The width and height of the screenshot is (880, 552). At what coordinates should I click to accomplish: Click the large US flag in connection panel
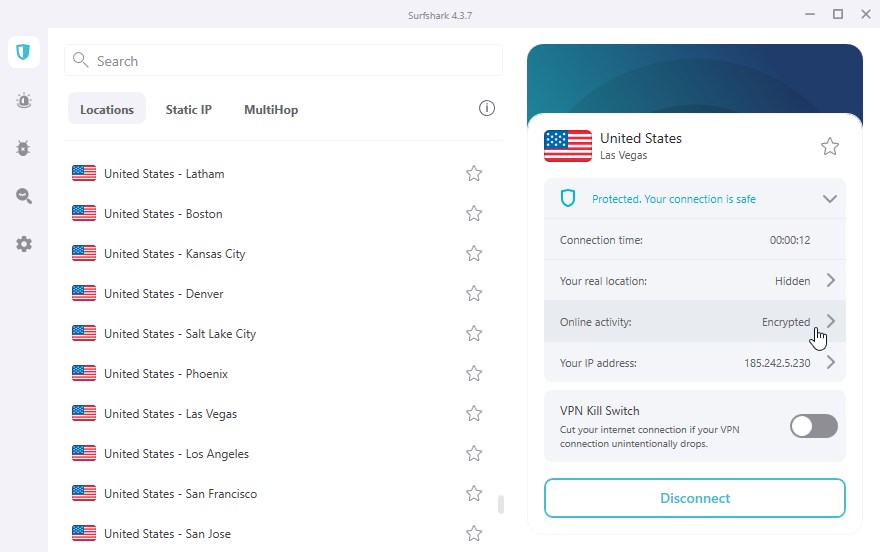coord(568,146)
